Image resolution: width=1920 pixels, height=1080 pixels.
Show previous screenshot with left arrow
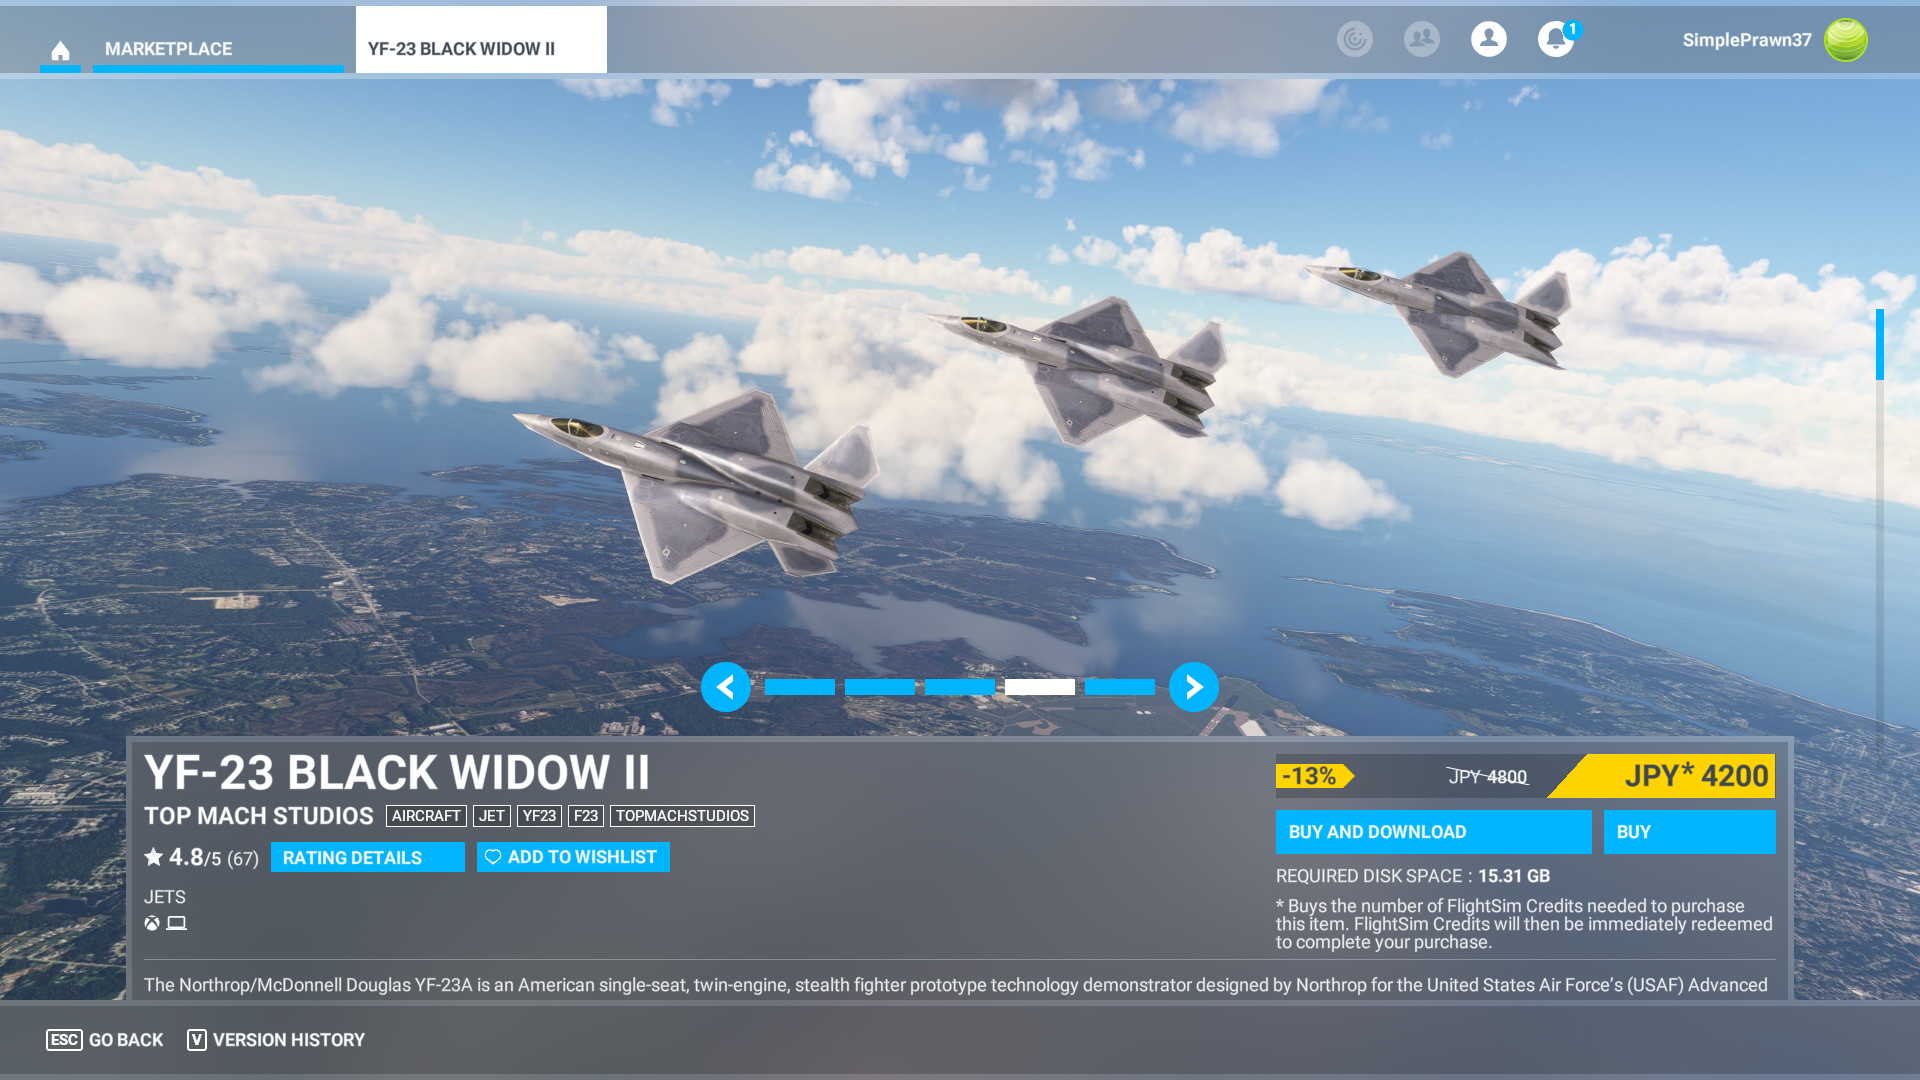(725, 687)
